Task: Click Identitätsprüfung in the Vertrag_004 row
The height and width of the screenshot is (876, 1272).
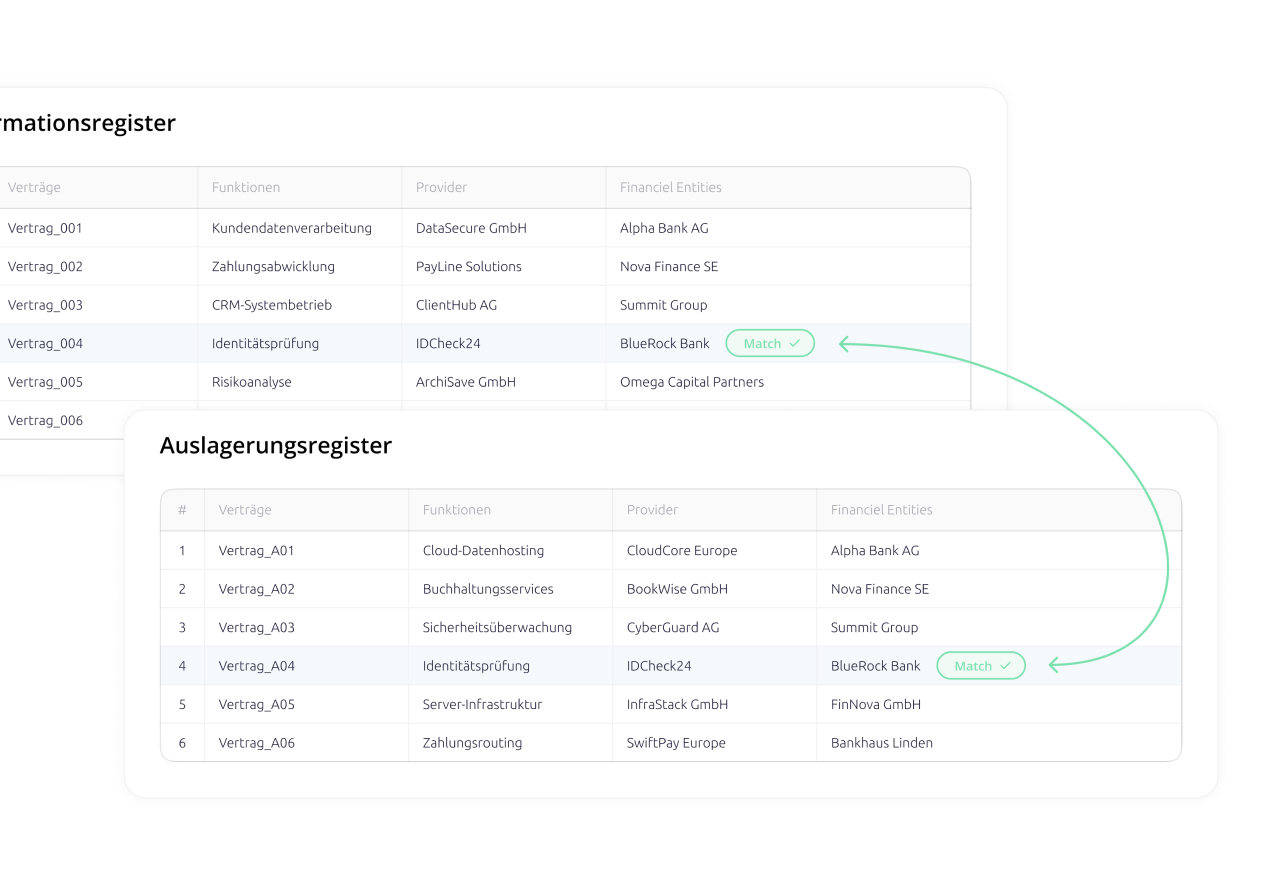Action: click(x=265, y=343)
